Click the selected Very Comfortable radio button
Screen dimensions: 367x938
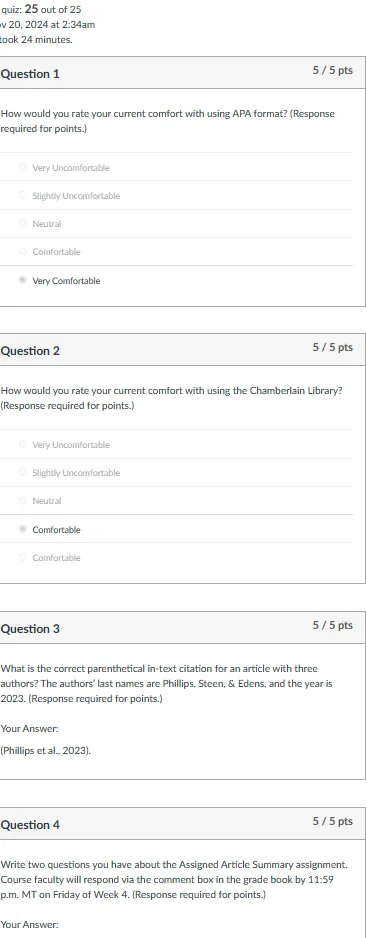click(23, 281)
